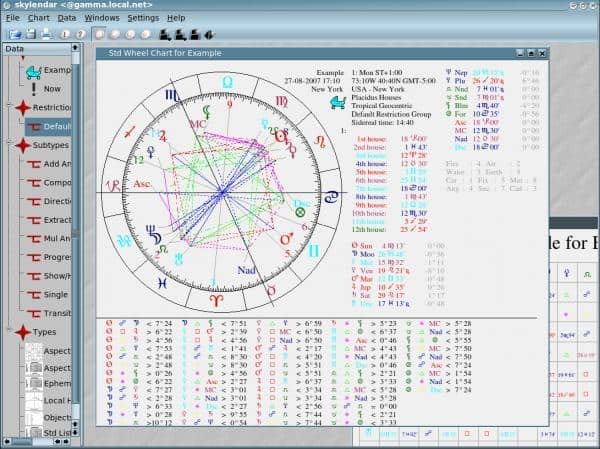Click the baby carriage icon in the chart header

[338, 103]
